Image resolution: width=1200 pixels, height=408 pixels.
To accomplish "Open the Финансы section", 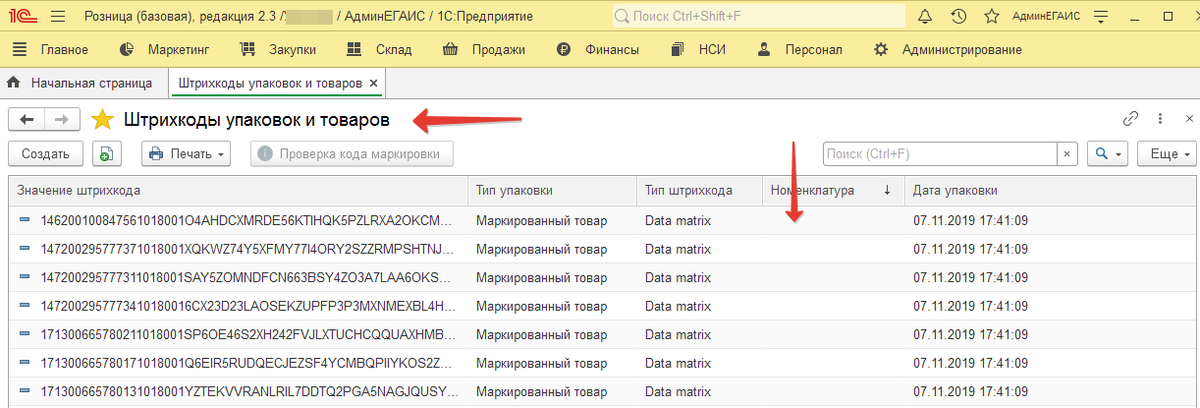I will pyautogui.click(x=598, y=49).
